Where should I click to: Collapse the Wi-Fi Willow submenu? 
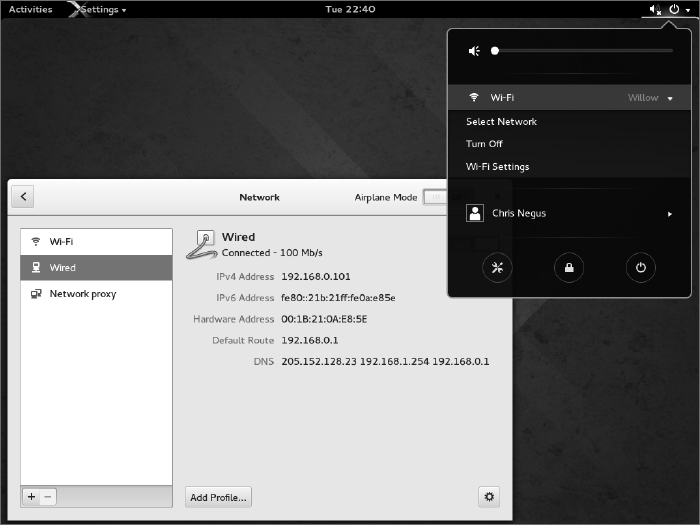click(x=670, y=98)
